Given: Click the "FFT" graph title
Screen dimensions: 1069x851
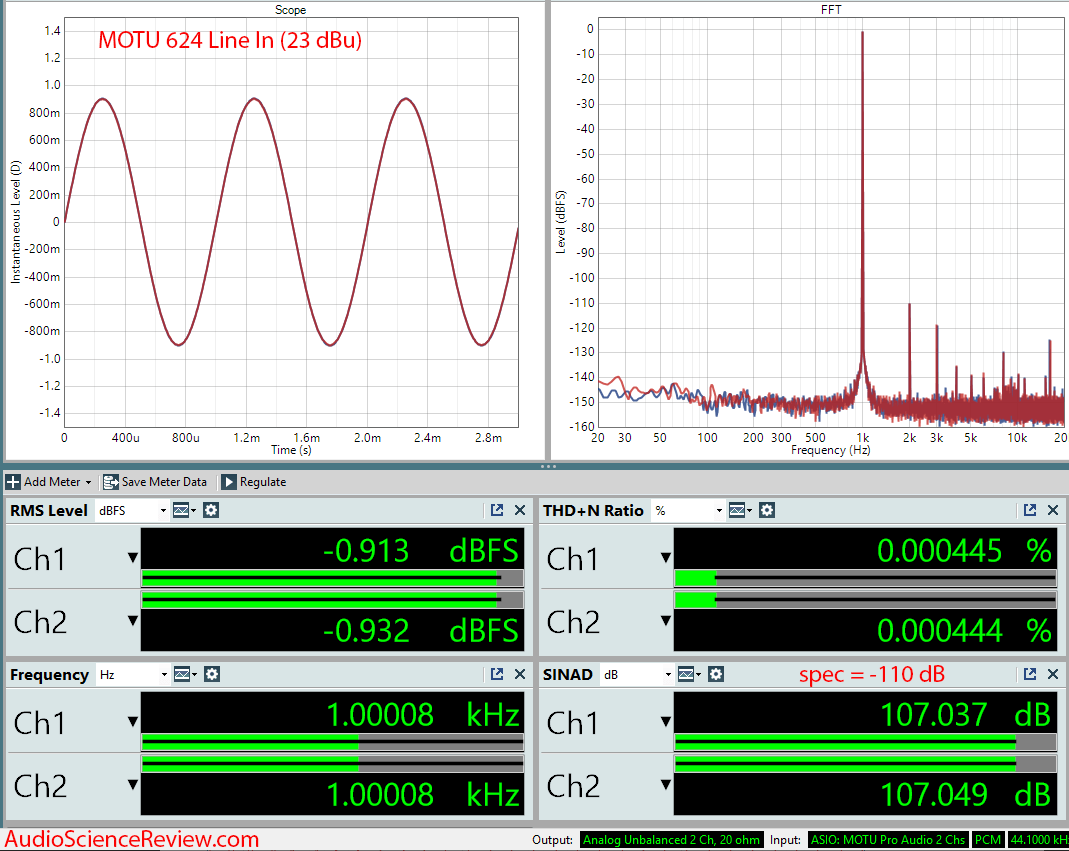Looking at the screenshot, I should click(x=831, y=10).
